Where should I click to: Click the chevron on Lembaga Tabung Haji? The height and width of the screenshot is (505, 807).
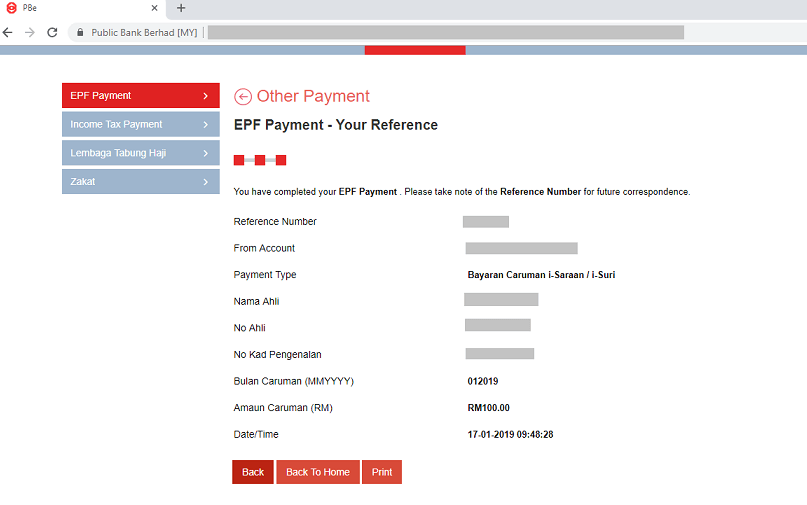(x=205, y=153)
